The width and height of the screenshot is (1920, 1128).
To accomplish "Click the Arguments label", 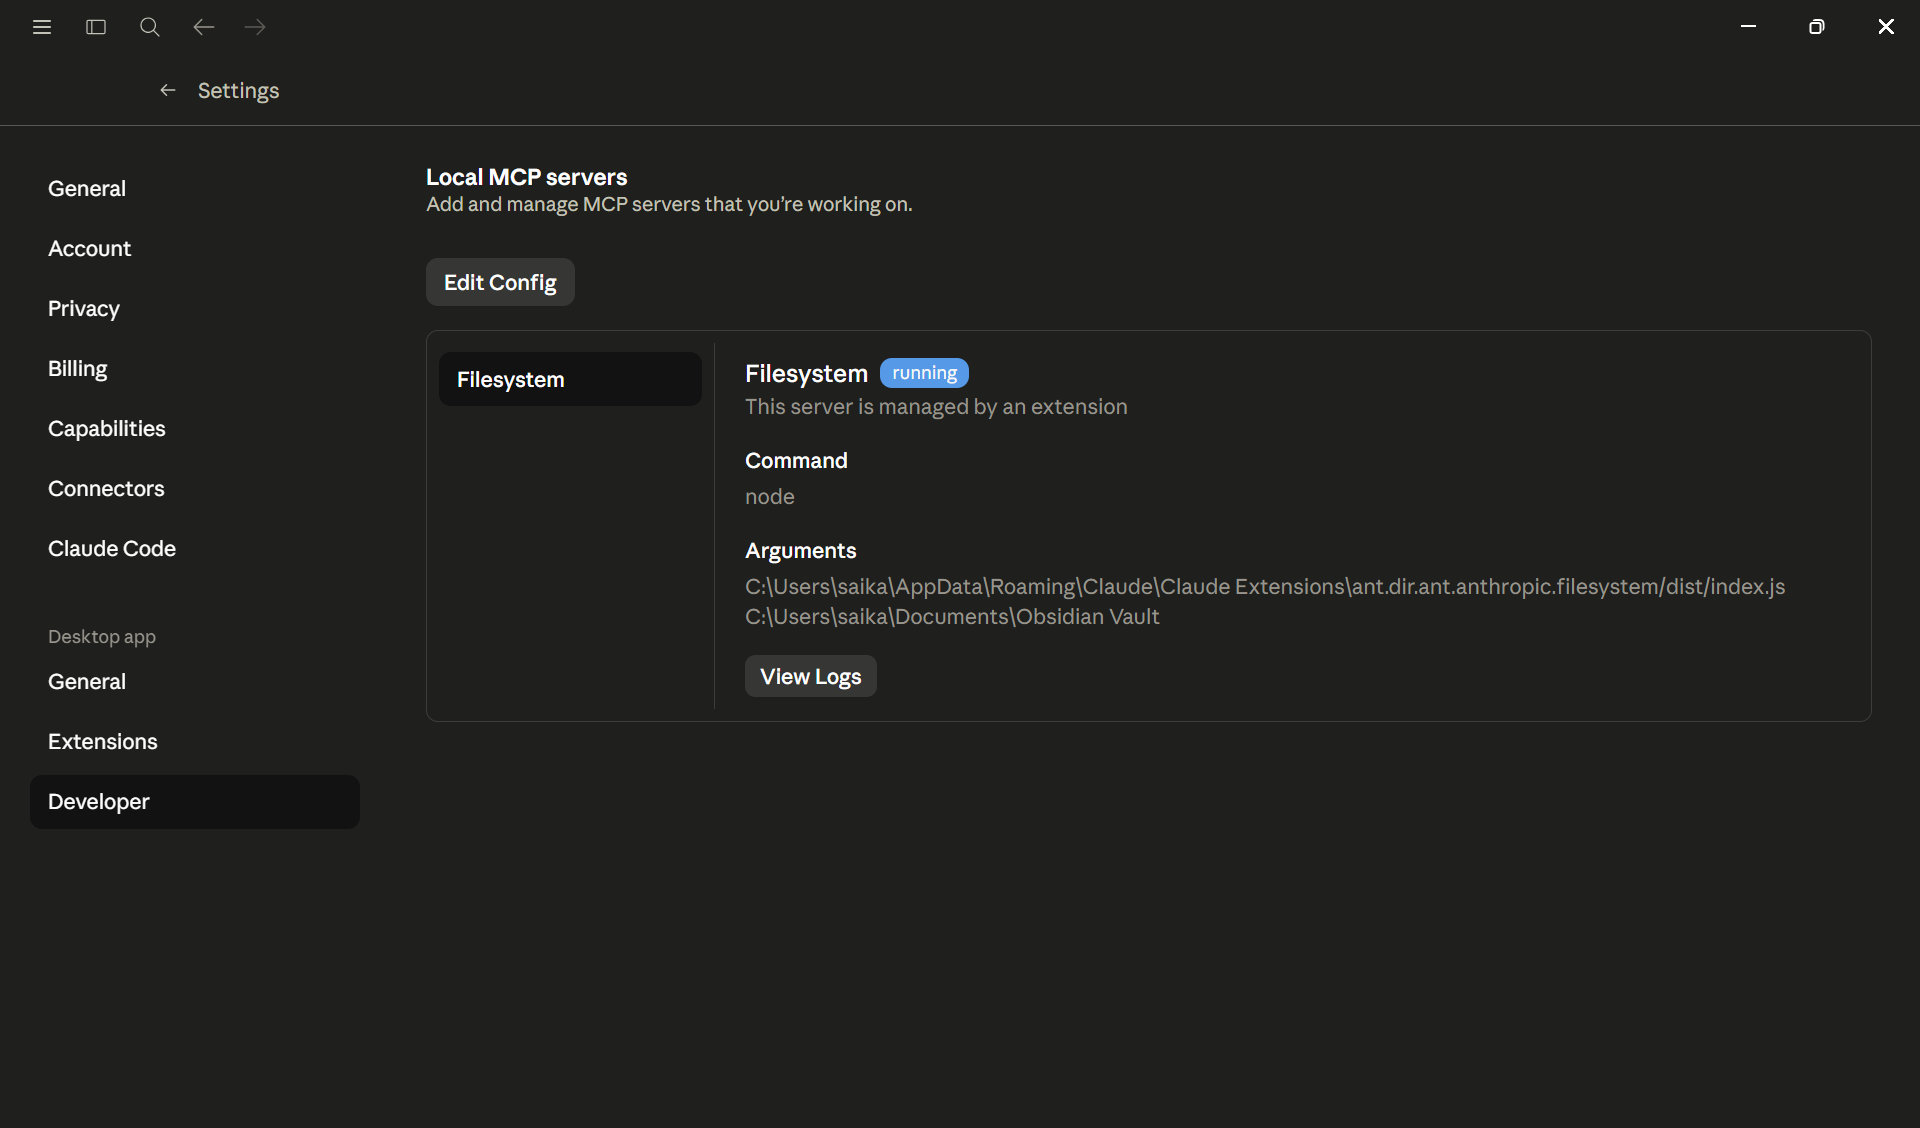I will point(800,551).
